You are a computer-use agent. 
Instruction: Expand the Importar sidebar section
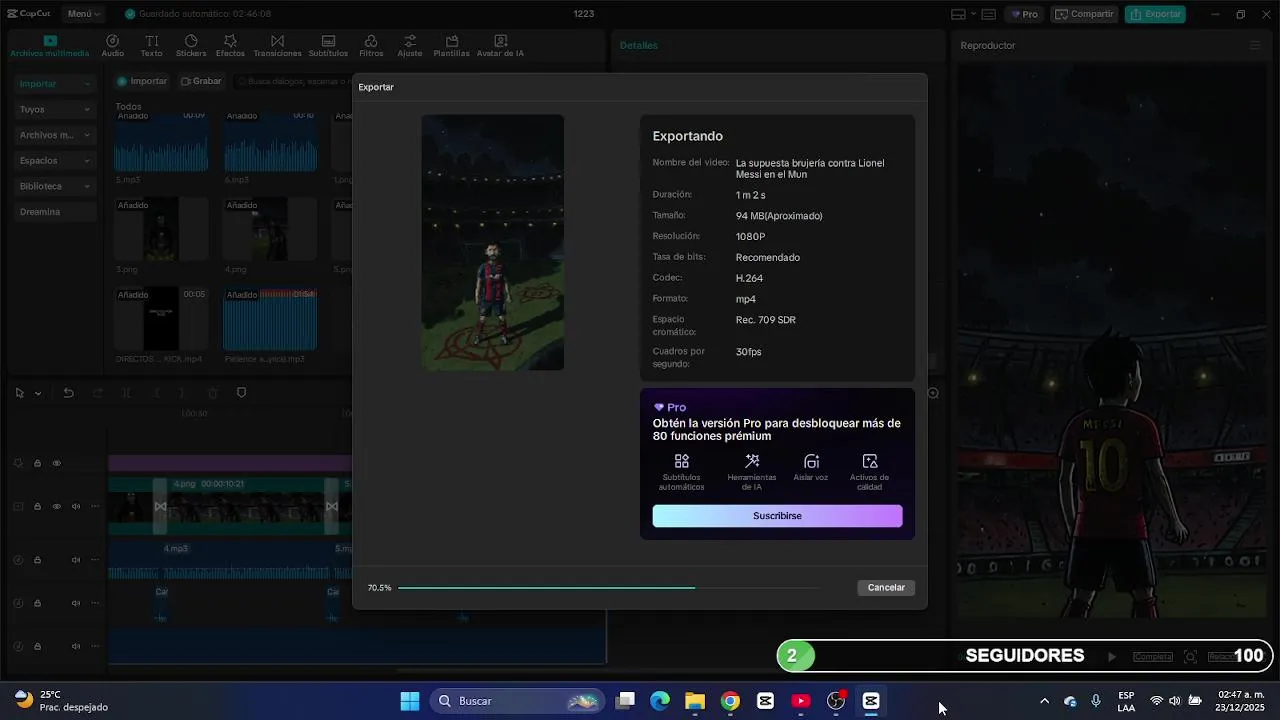pos(55,84)
